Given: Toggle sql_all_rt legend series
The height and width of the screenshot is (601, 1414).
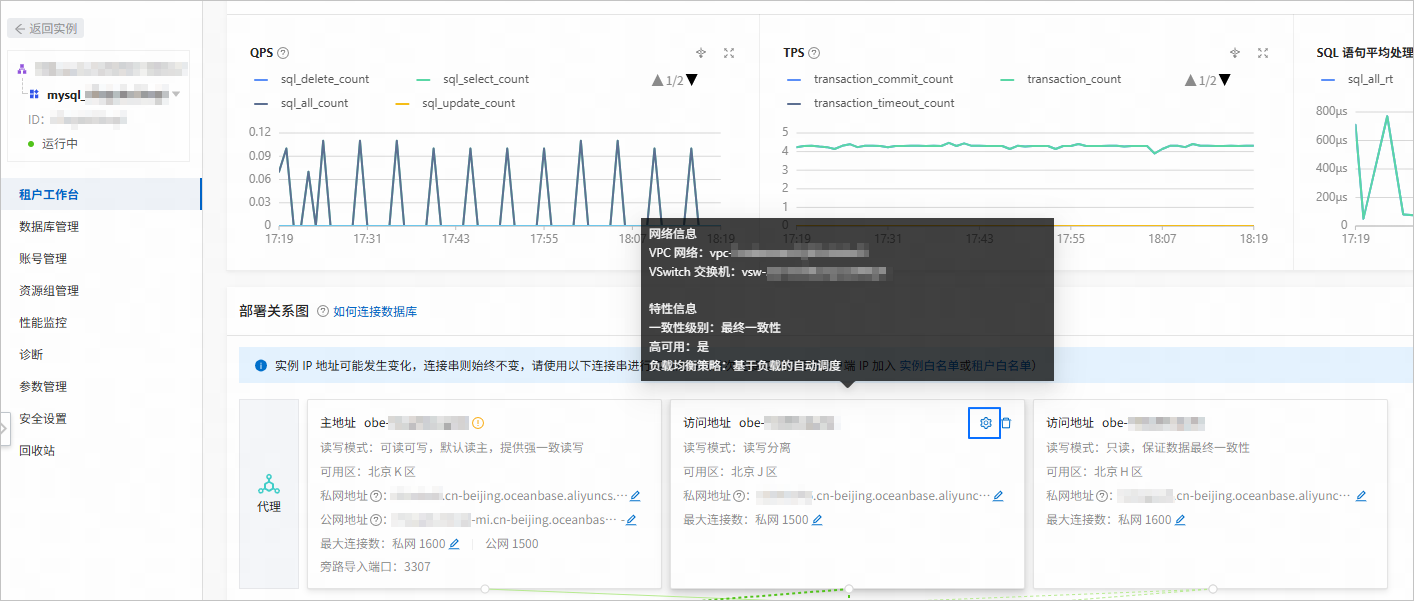Looking at the screenshot, I should (1358, 79).
